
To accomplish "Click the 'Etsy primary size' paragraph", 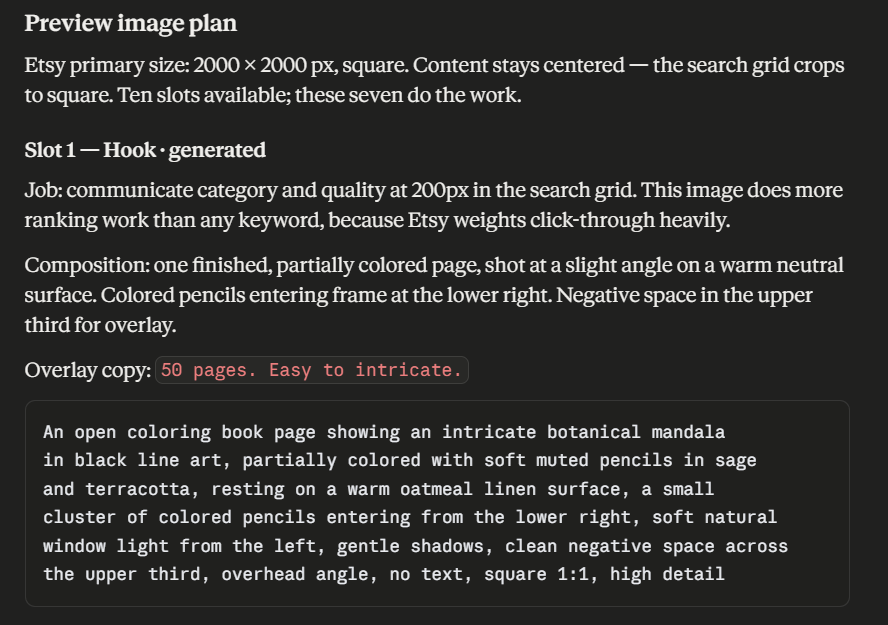I will click(434, 80).
